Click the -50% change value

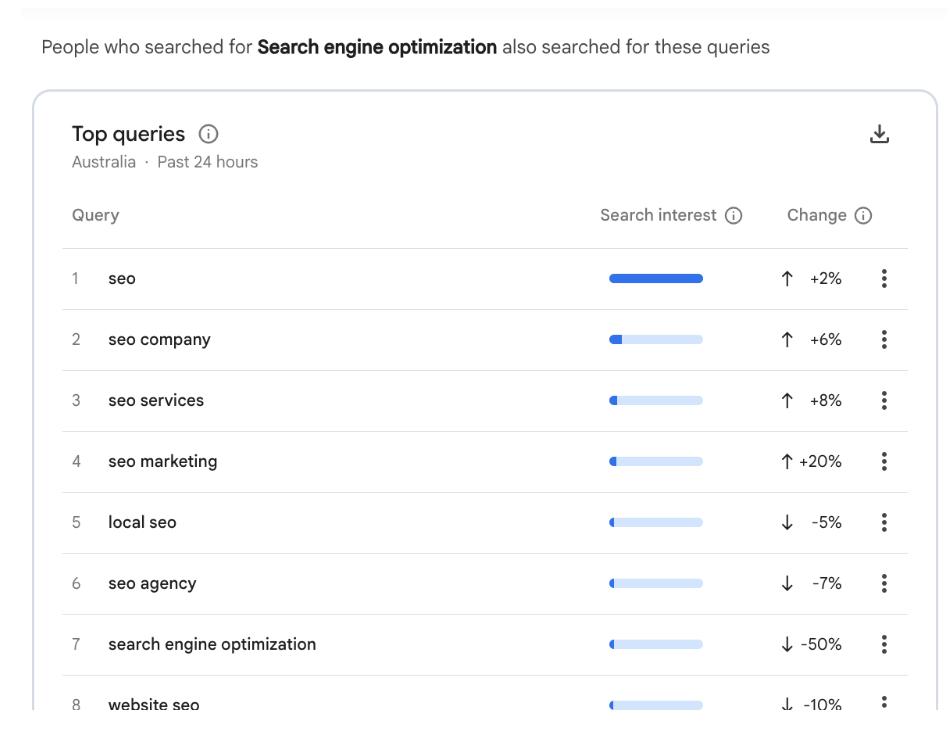pyautogui.click(x=821, y=644)
